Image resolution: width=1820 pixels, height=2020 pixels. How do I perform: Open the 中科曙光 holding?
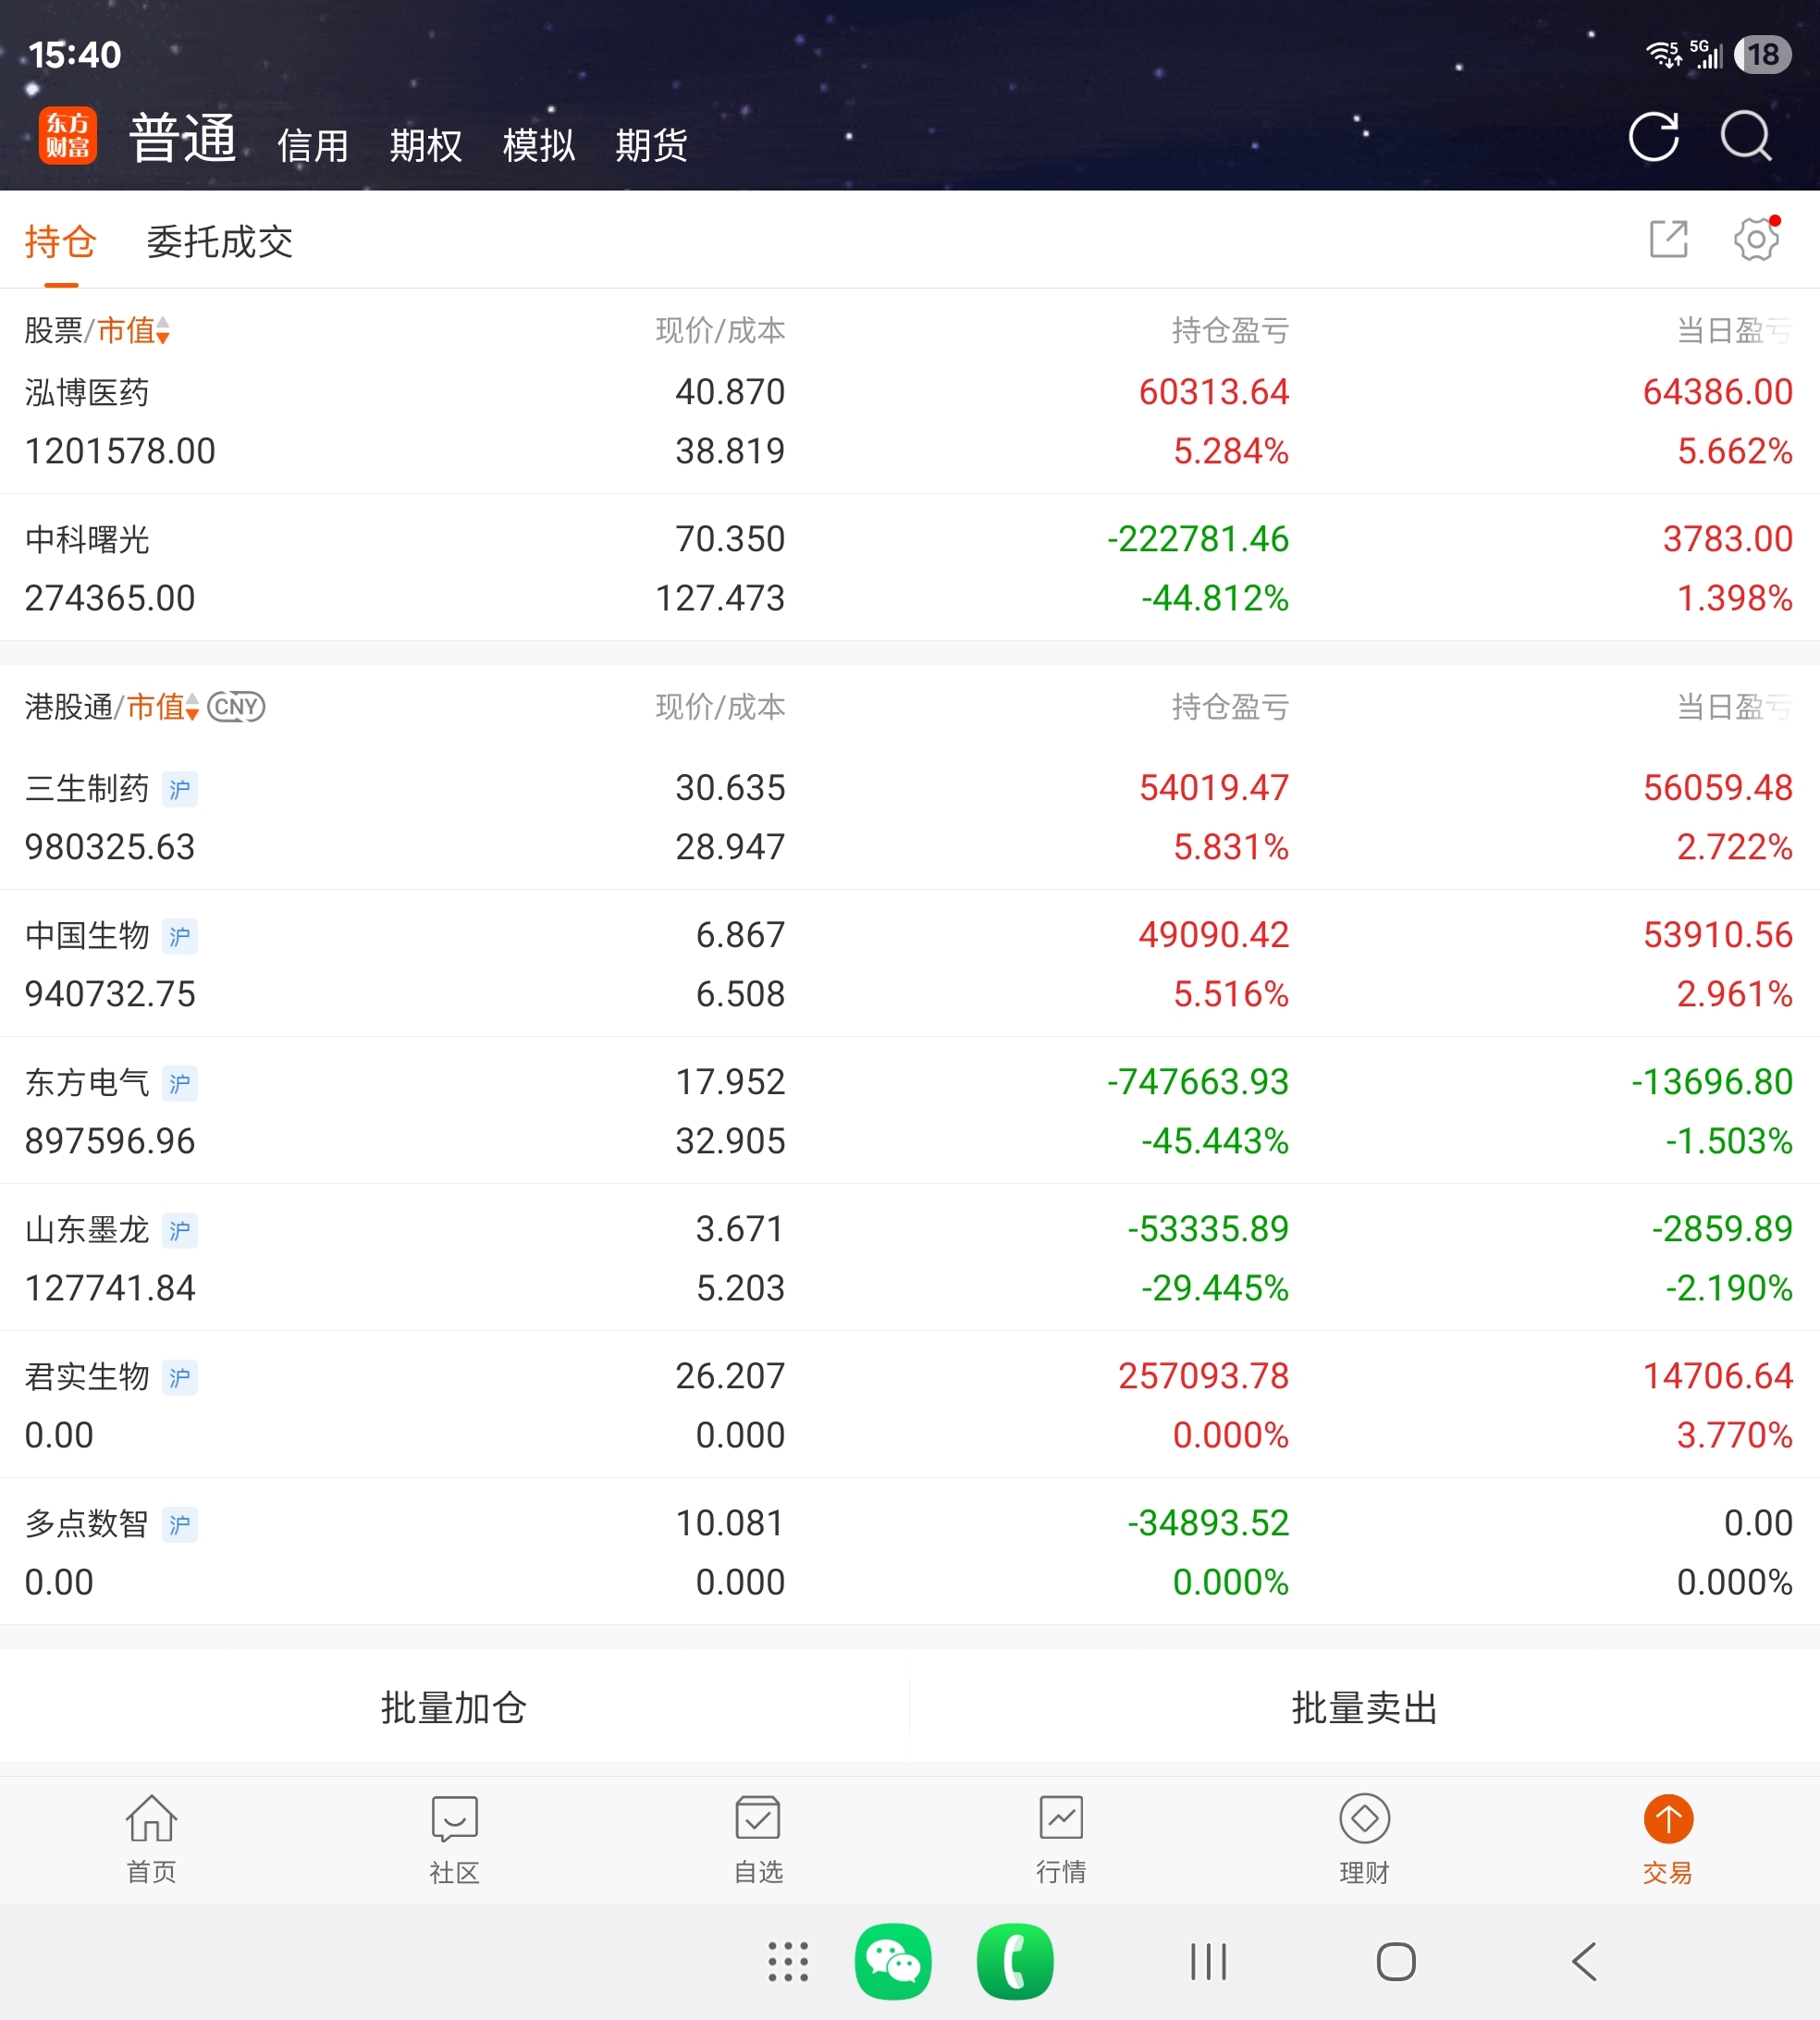910,568
